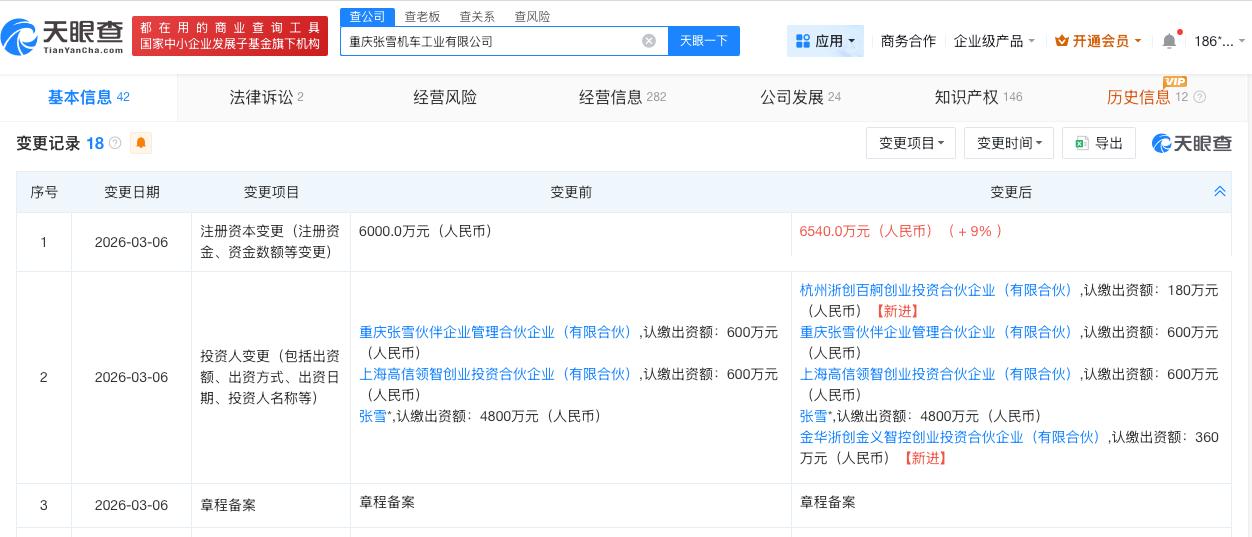
Task: Click sequence number 2 cell
Action: tap(44, 377)
